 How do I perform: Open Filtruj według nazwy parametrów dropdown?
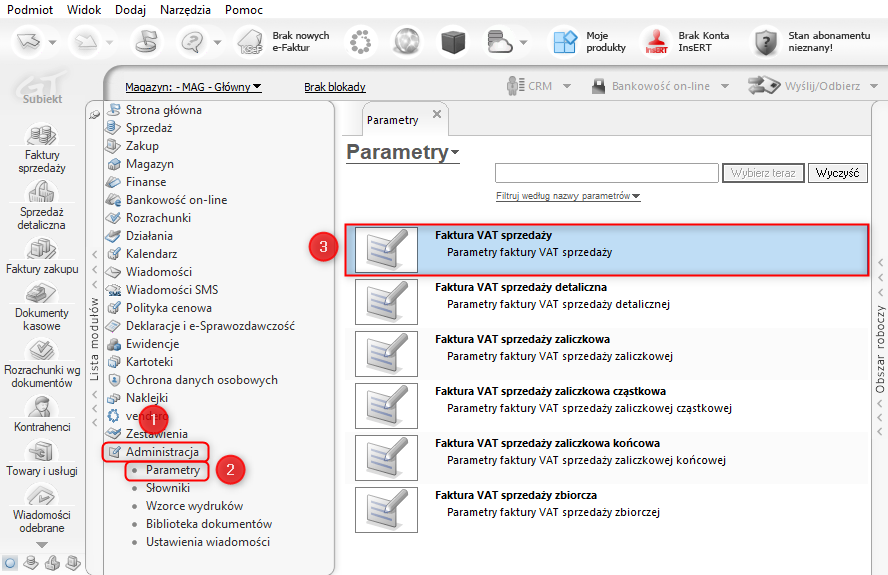coord(568,196)
